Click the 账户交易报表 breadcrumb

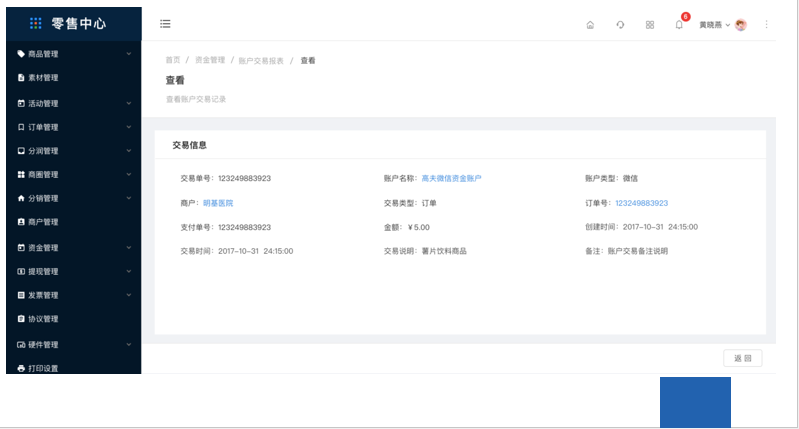tap(261, 61)
